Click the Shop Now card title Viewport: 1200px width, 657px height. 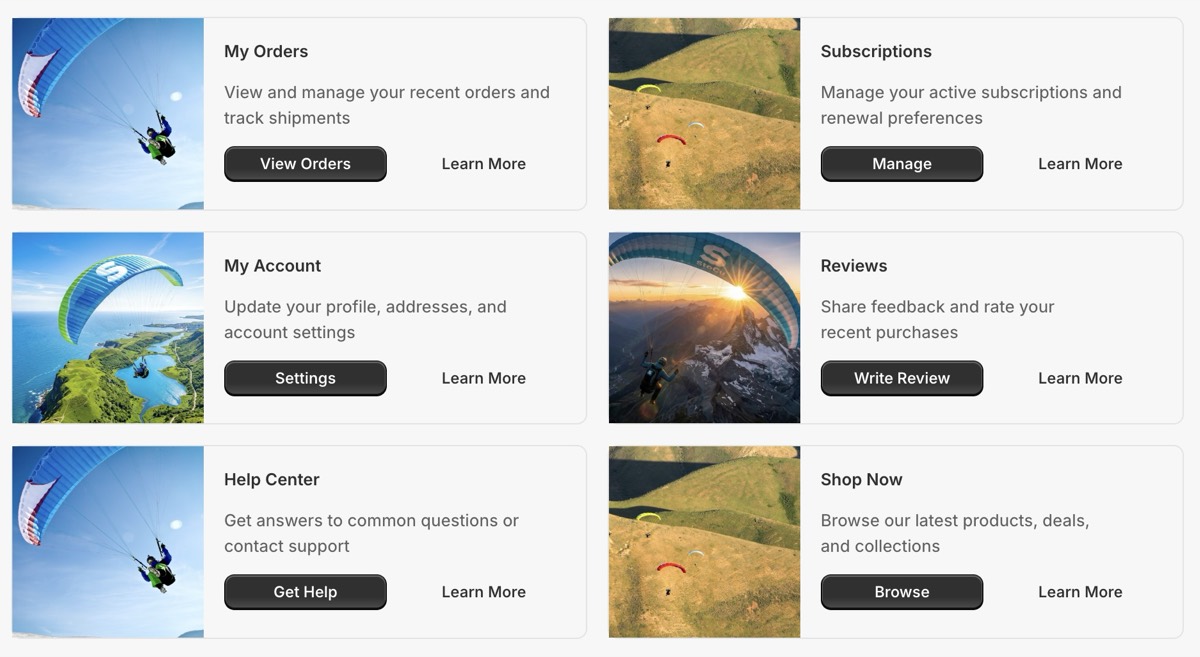click(862, 480)
